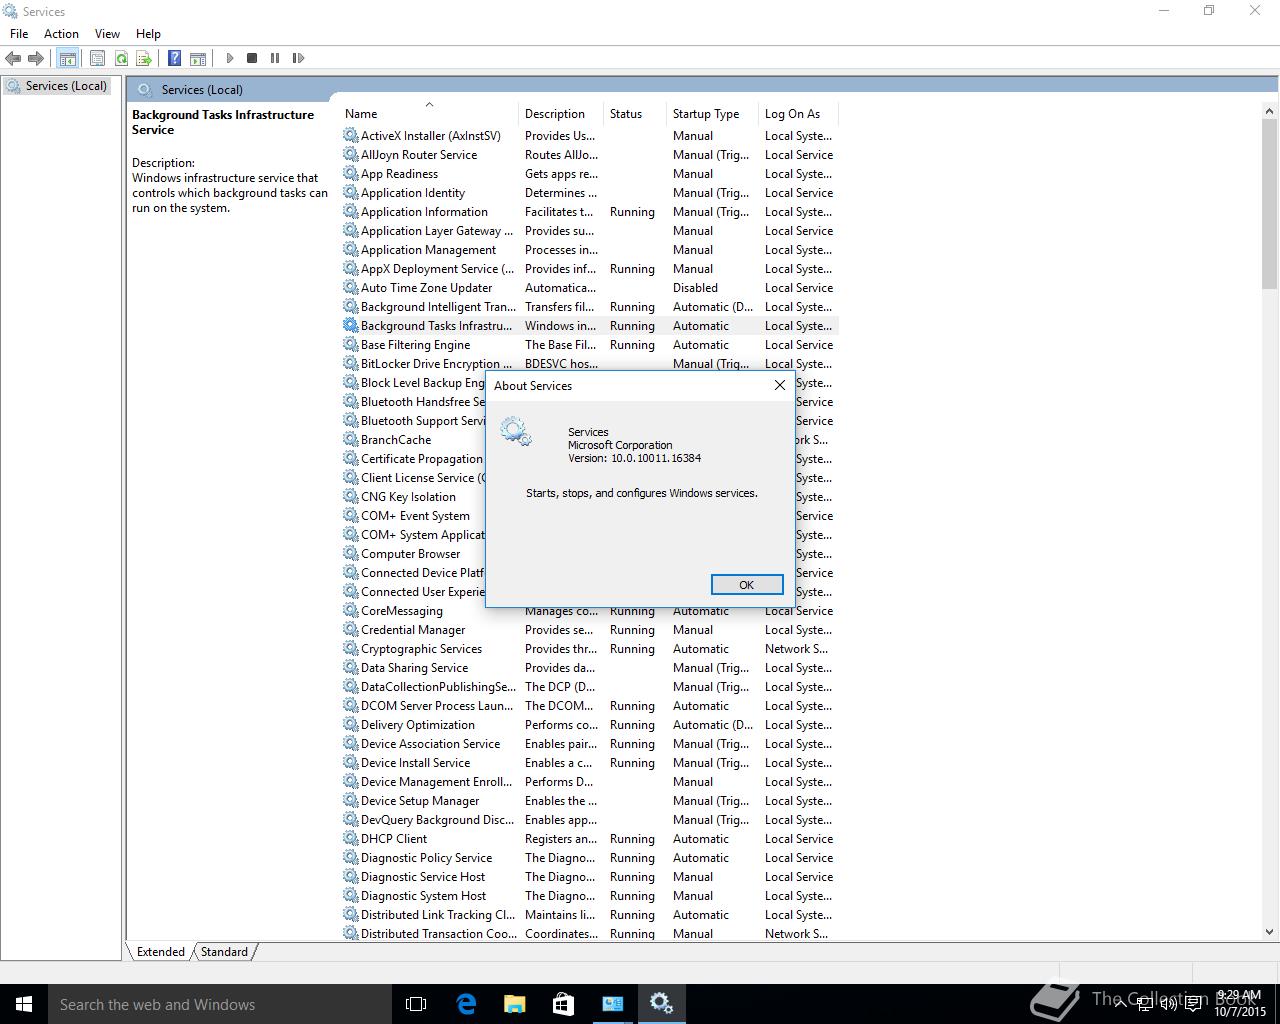The width and height of the screenshot is (1280, 1024).
Task: Open Task View on the taskbar
Action: pos(416,1004)
